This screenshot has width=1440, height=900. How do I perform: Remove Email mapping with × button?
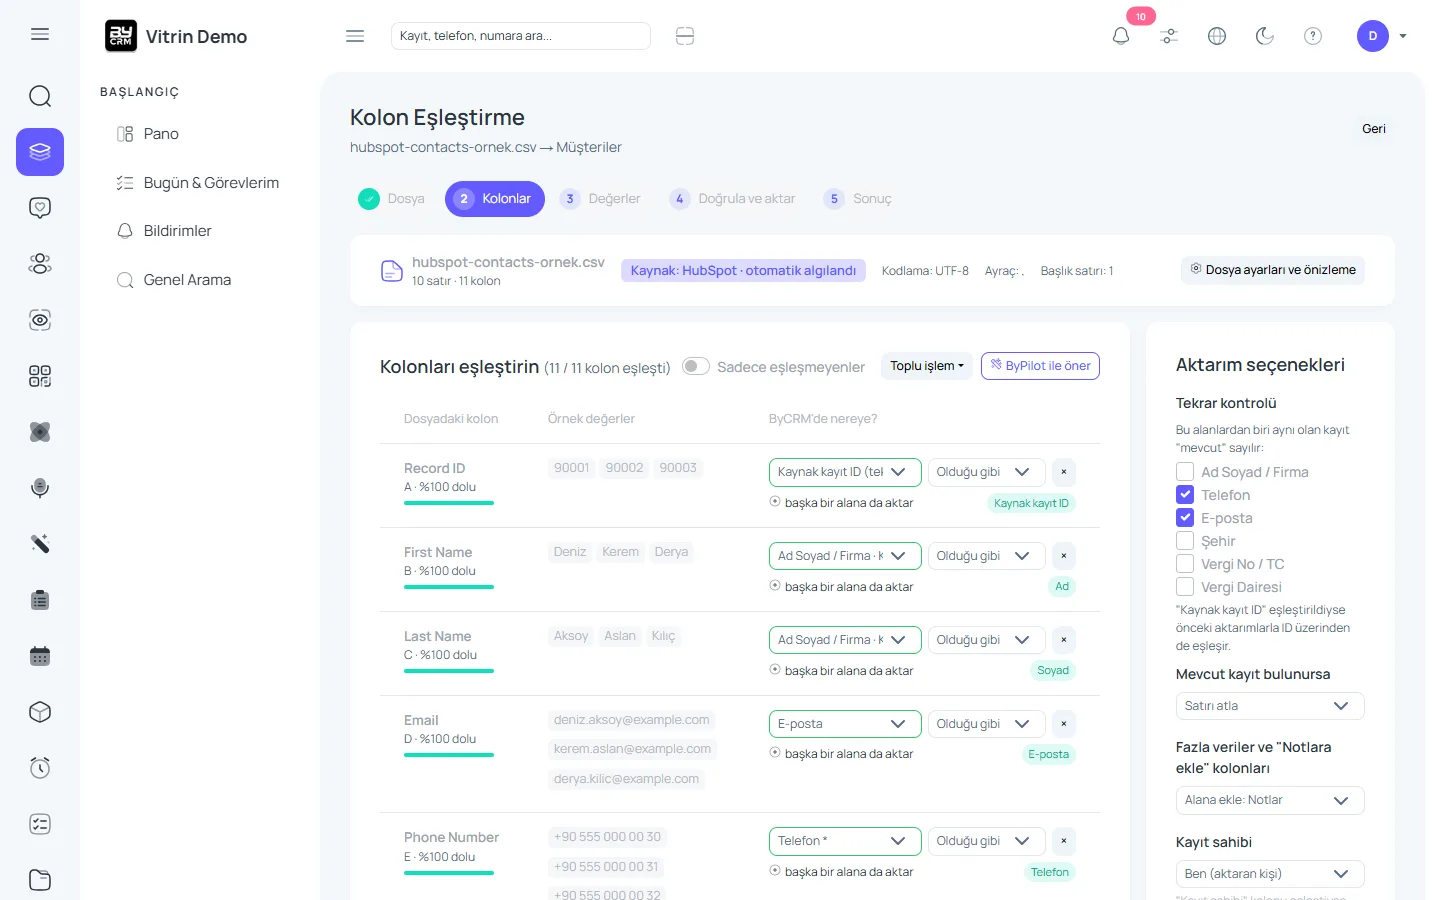tap(1064, 724)
